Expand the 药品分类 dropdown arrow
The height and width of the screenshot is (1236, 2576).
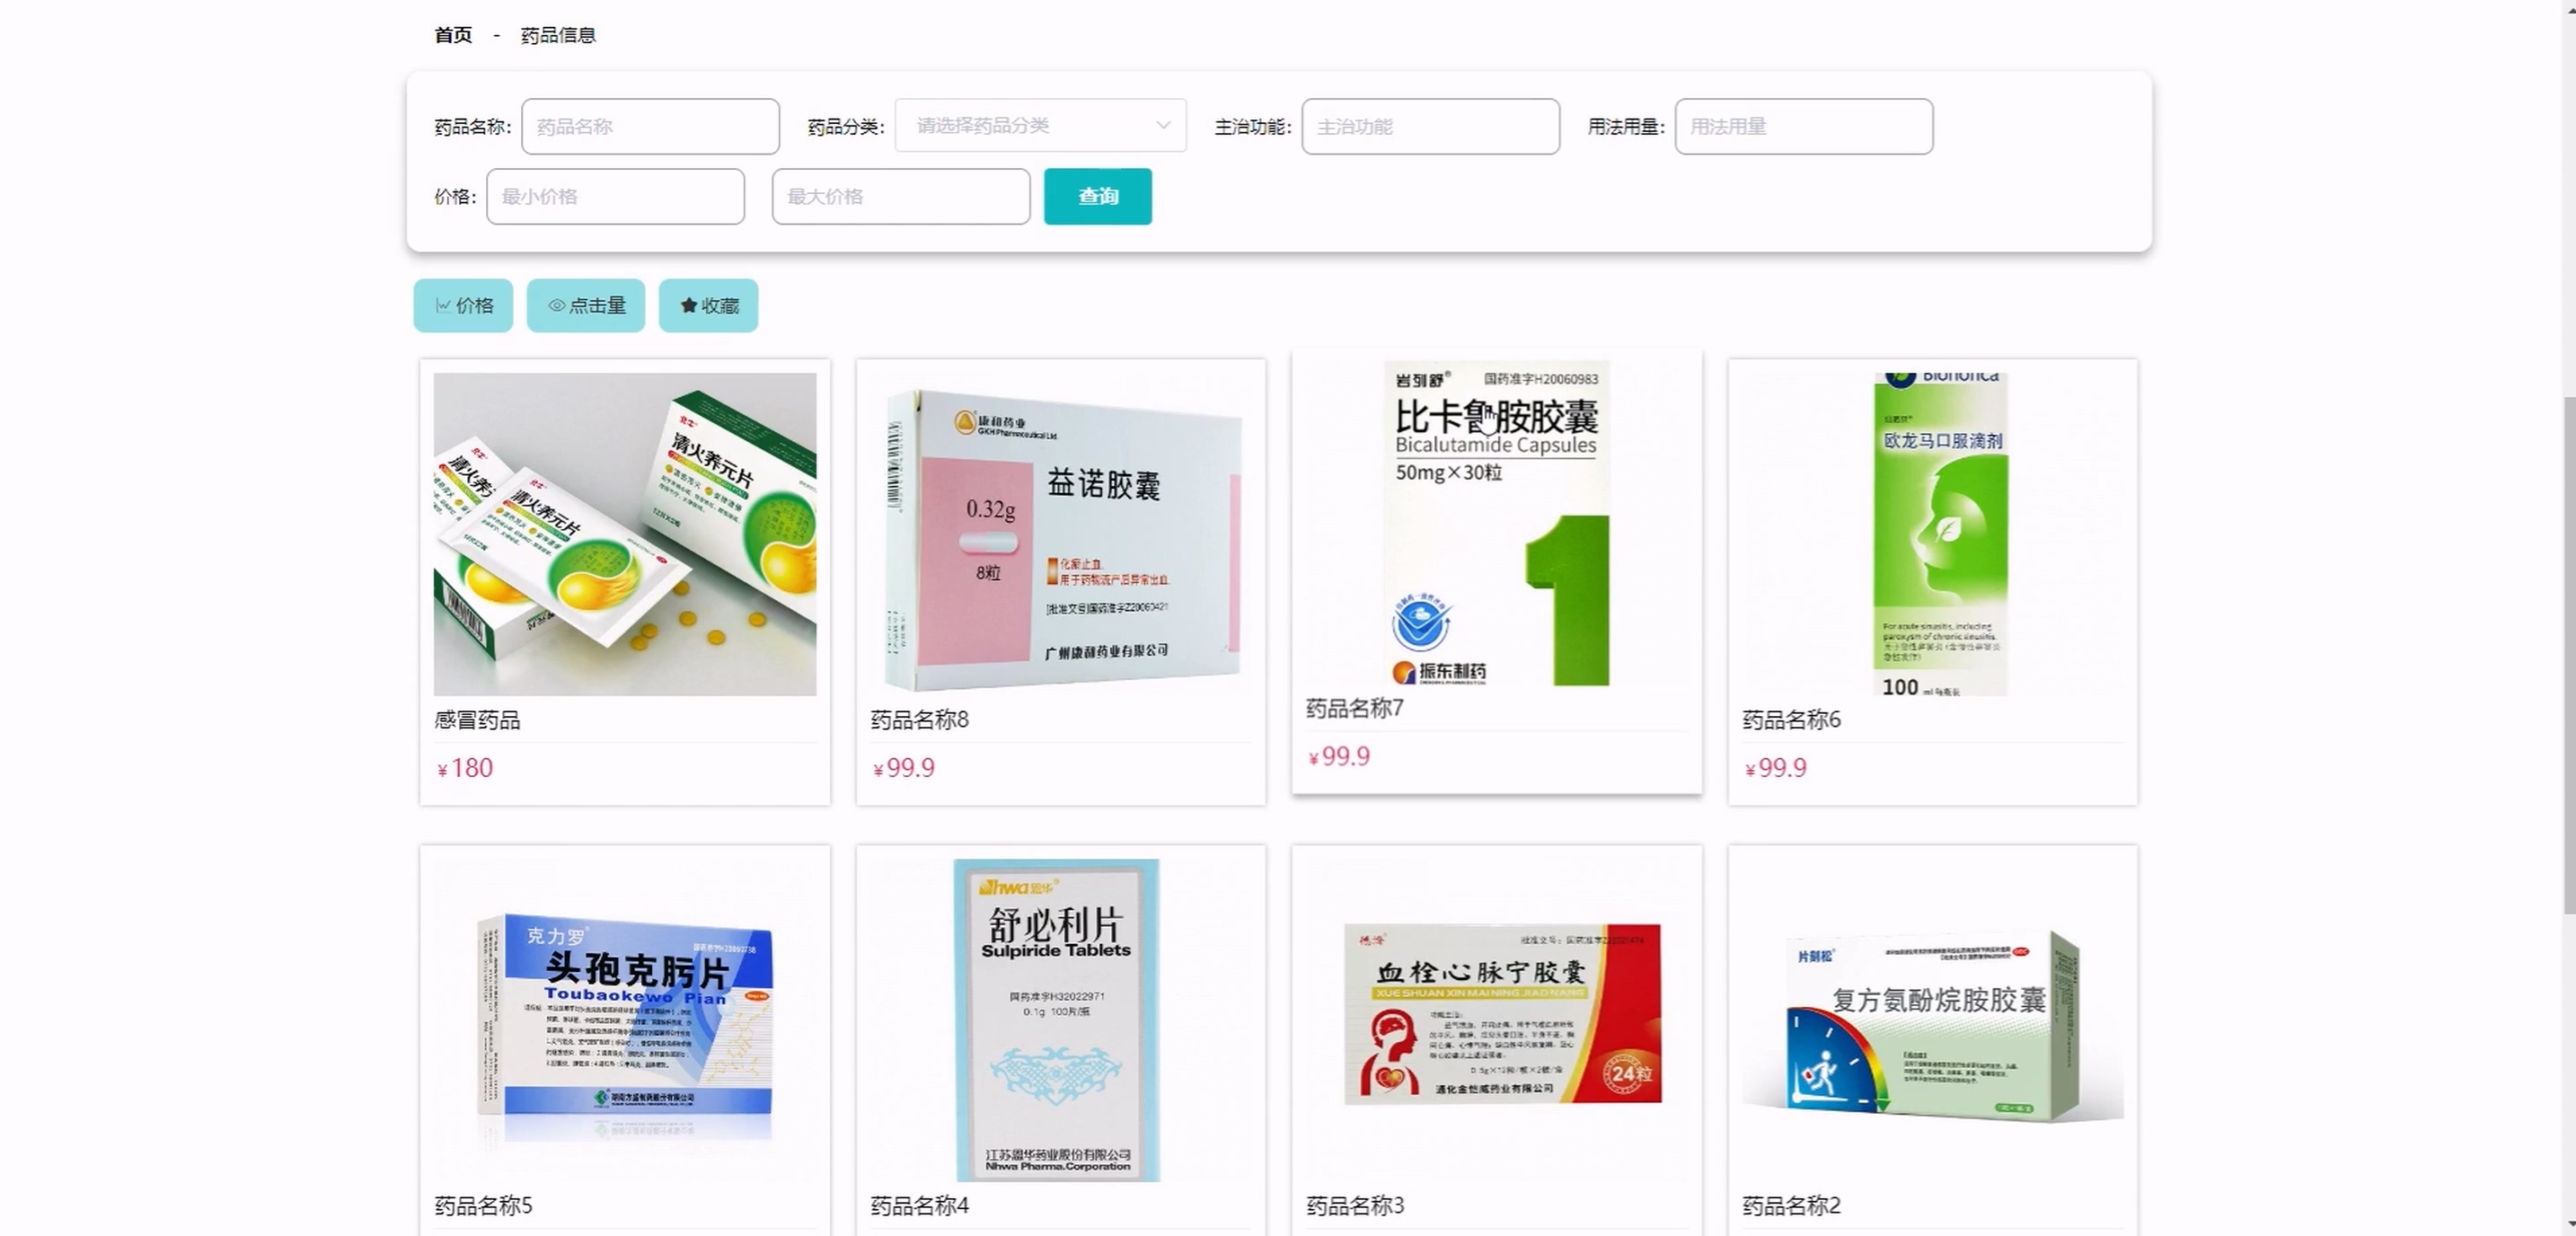pos(1162,126)
